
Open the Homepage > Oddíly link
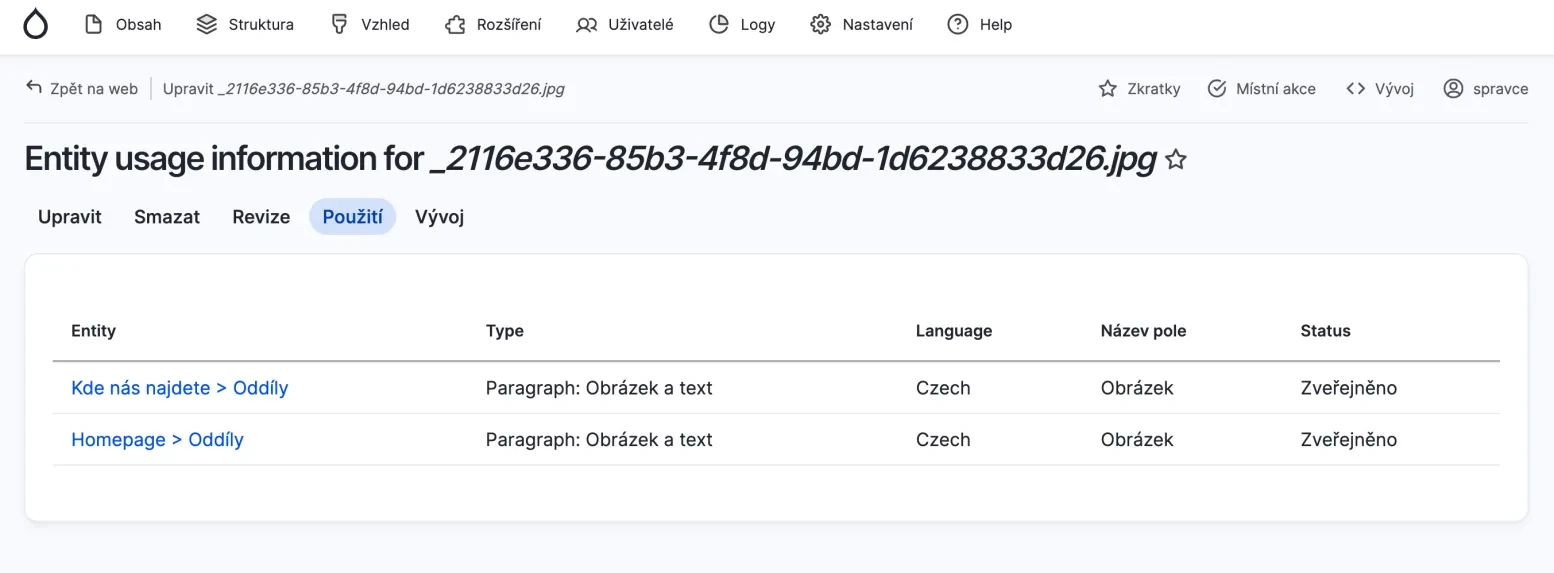point(157,439)
